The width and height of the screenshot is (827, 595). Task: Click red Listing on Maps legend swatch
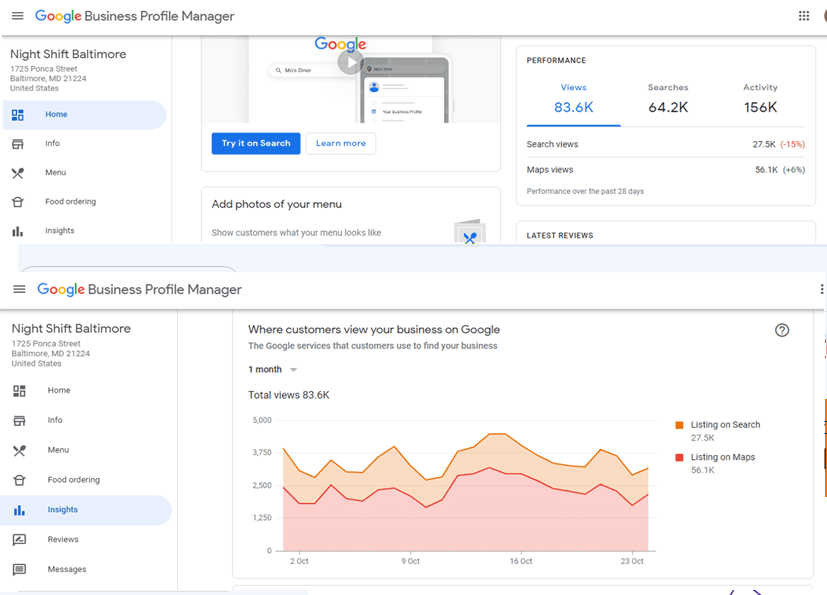coord(679,457)
